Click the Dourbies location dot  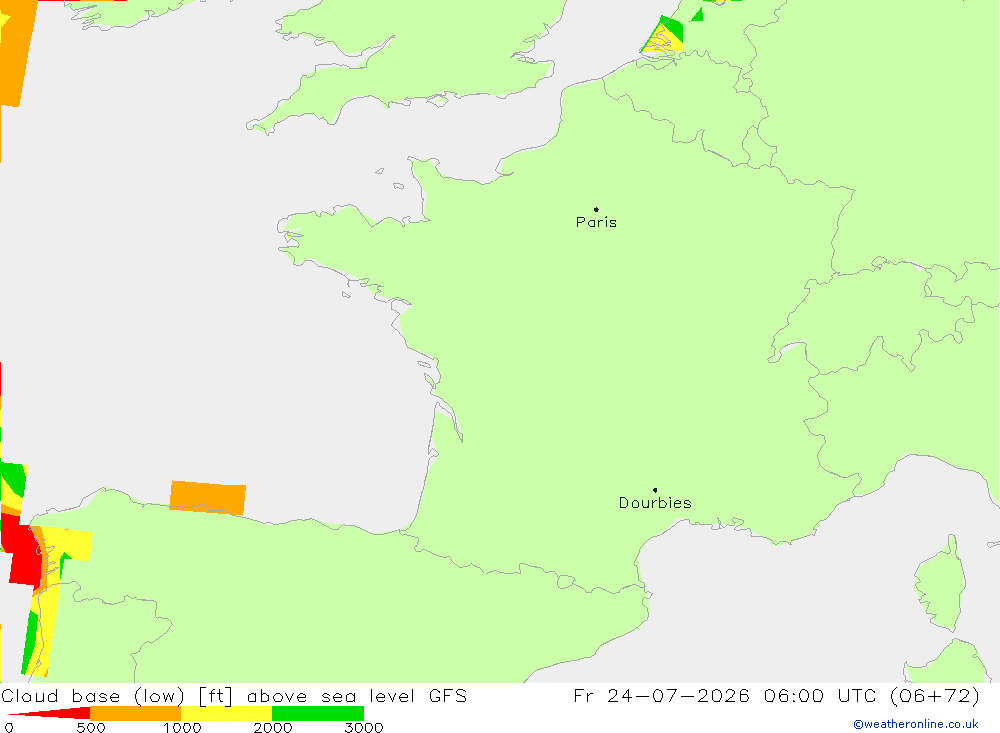coord(655,490)
